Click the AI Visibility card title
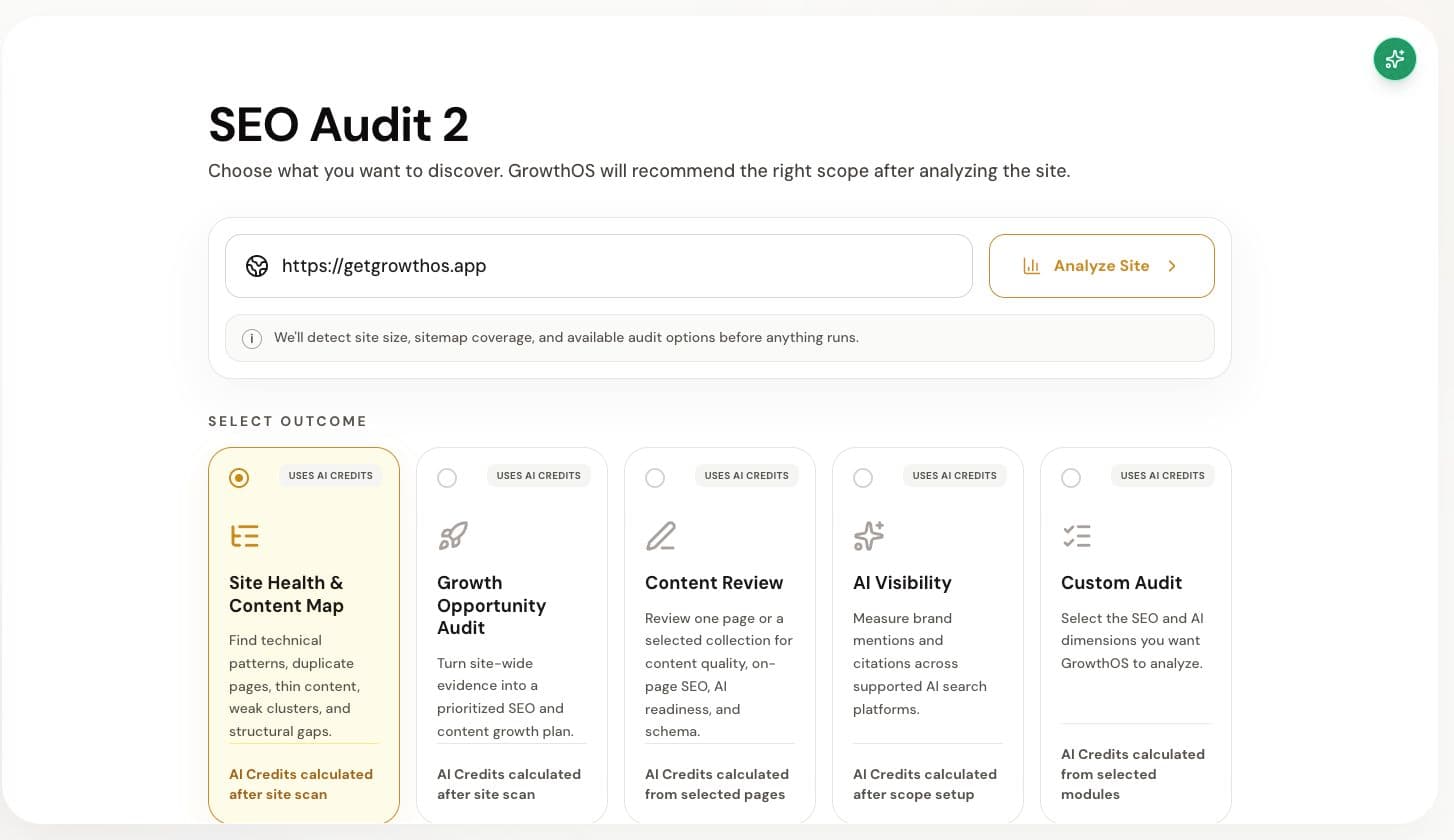Screen dimensions: 1454x840 902,583
